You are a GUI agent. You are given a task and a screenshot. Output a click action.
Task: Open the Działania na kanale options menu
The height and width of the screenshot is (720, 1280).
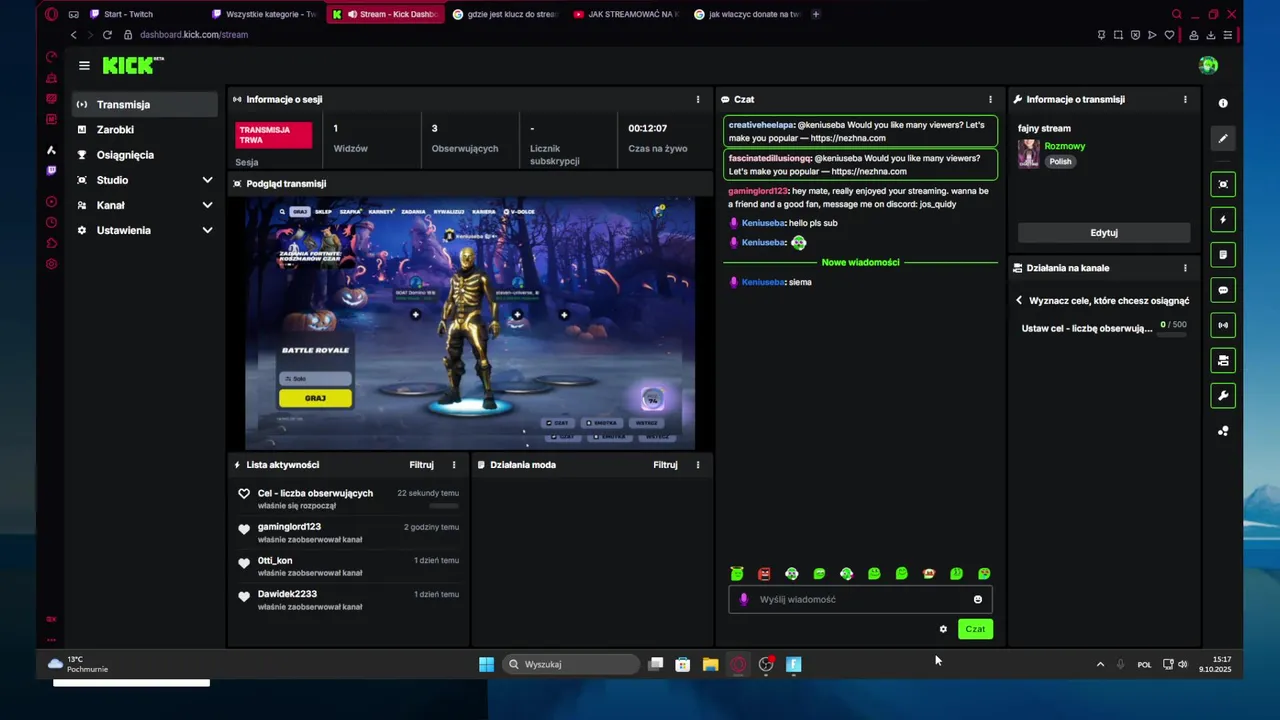(x=1185, y=268)
